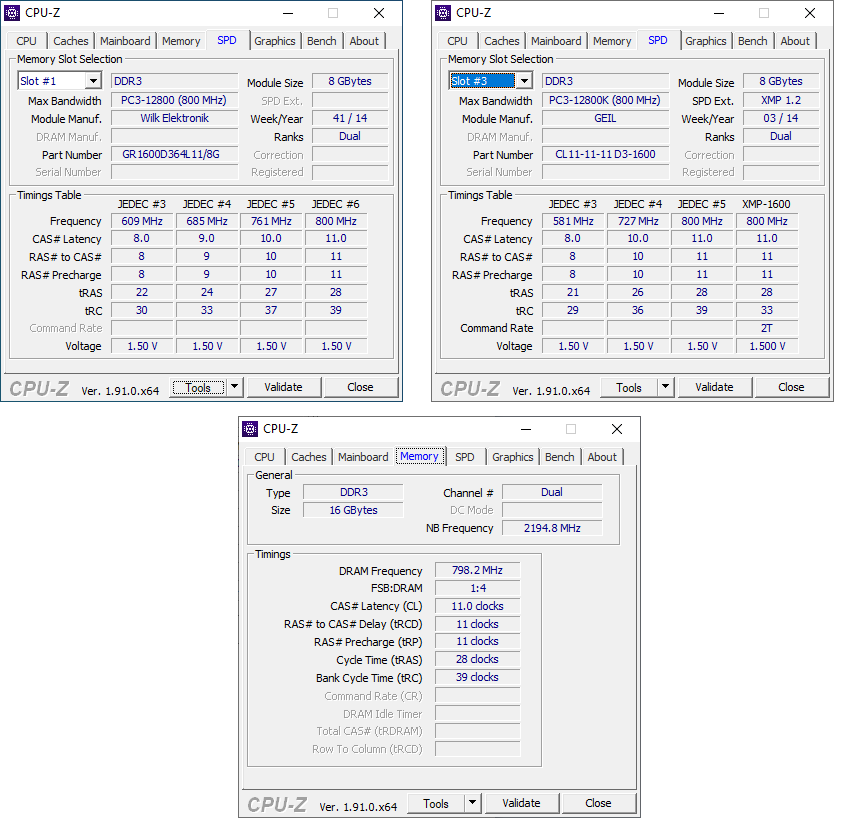The image size is (849, 824).
Task: Click CPU-Z app icon in Memory window title bar
Action: pyautogui.click(x=250, y=429)
